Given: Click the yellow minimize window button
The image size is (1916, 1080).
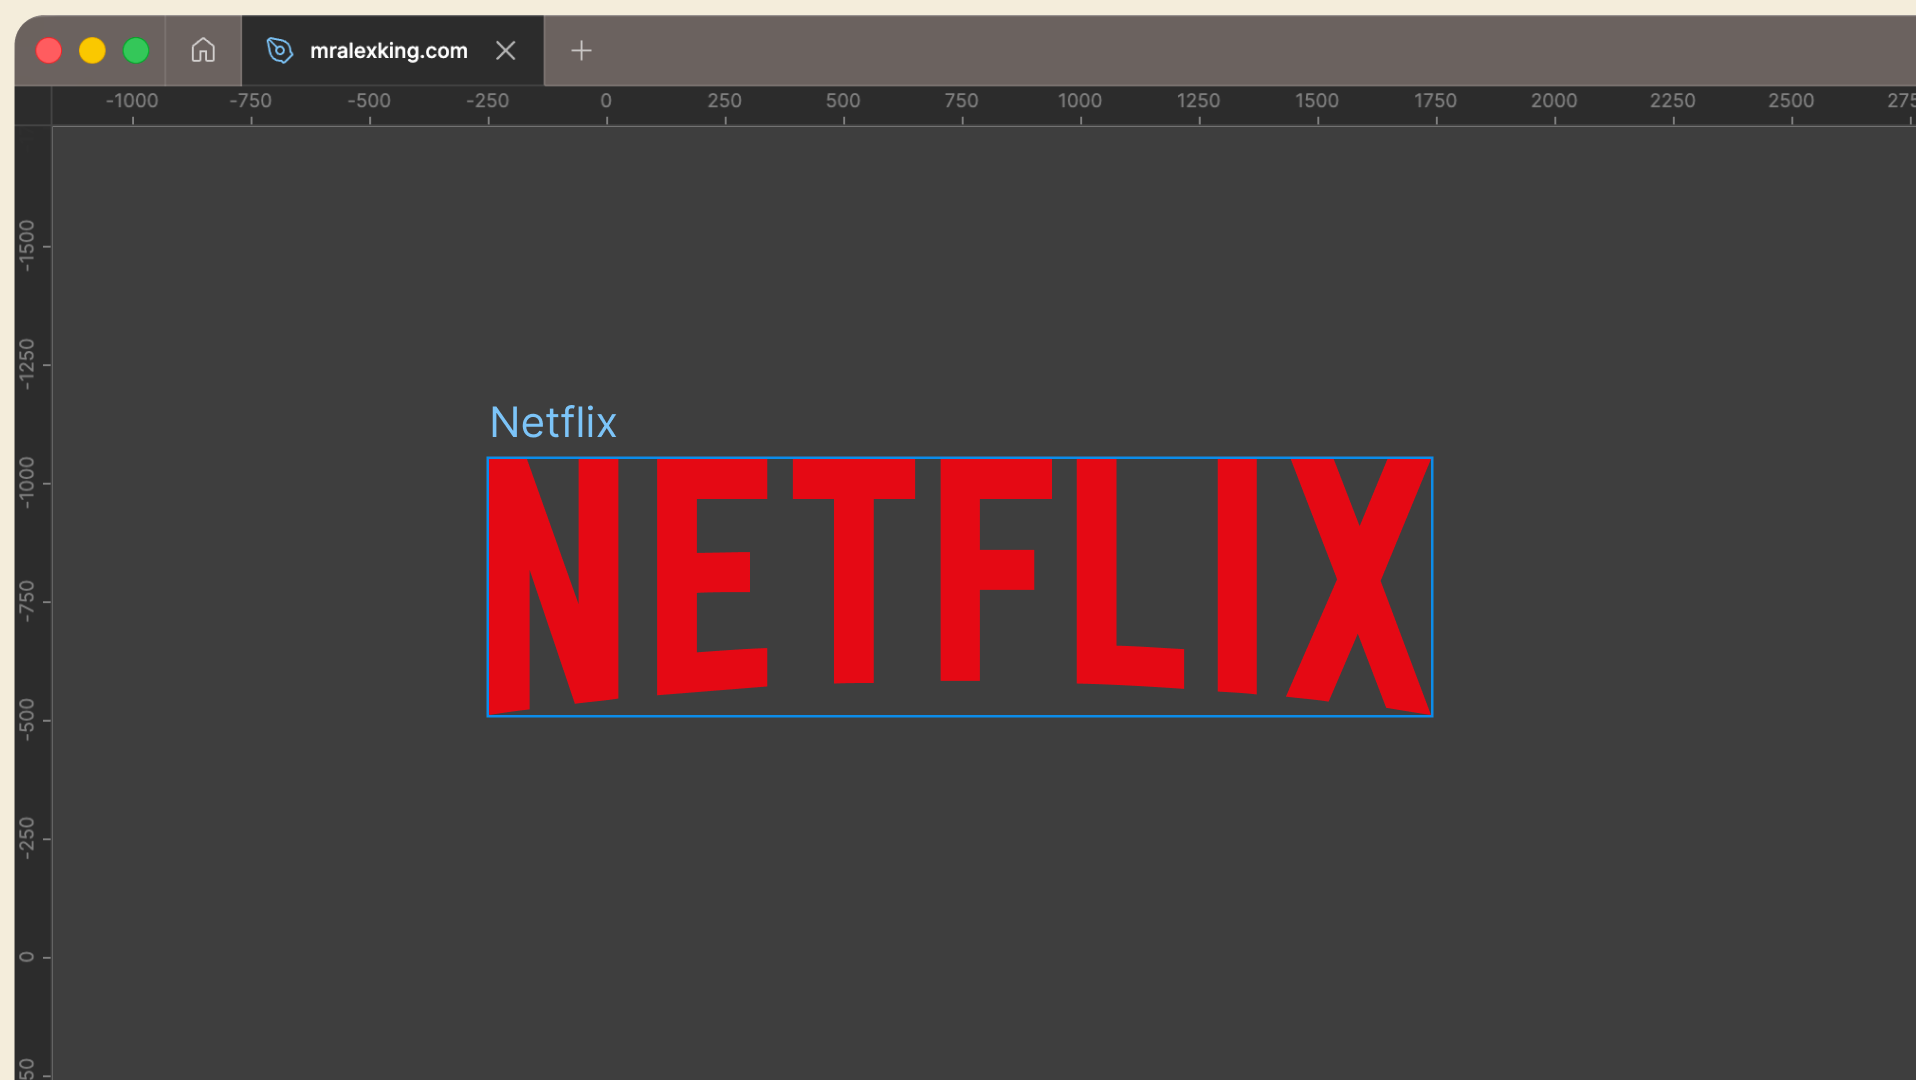Looking at the screenshot, I should click(92, 50).
